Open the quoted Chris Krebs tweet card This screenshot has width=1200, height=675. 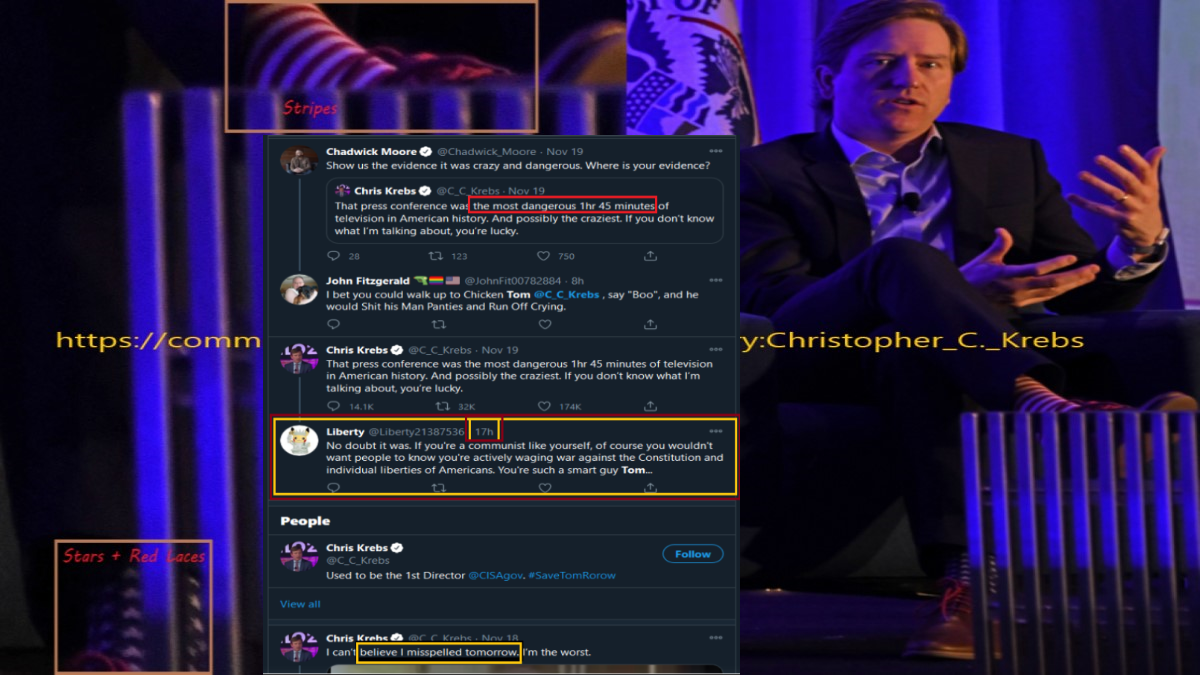(525, 211)
